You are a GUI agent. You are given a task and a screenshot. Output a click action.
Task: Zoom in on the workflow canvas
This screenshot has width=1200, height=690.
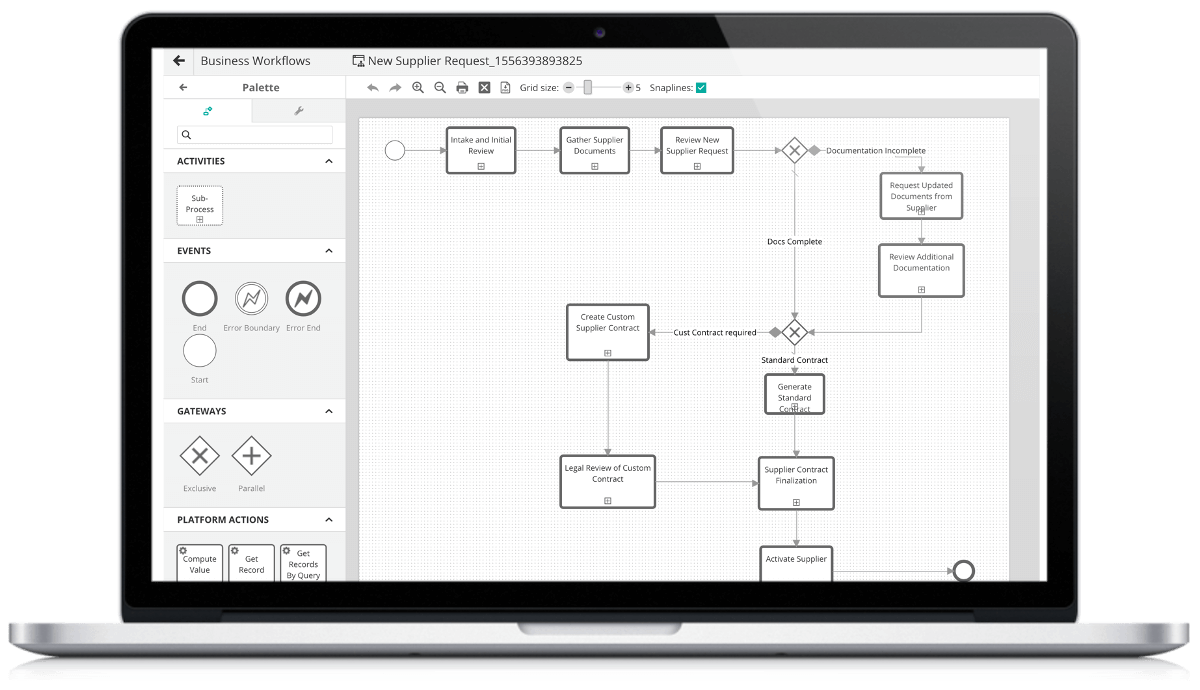pyautogui.click(x=418, y=88)
